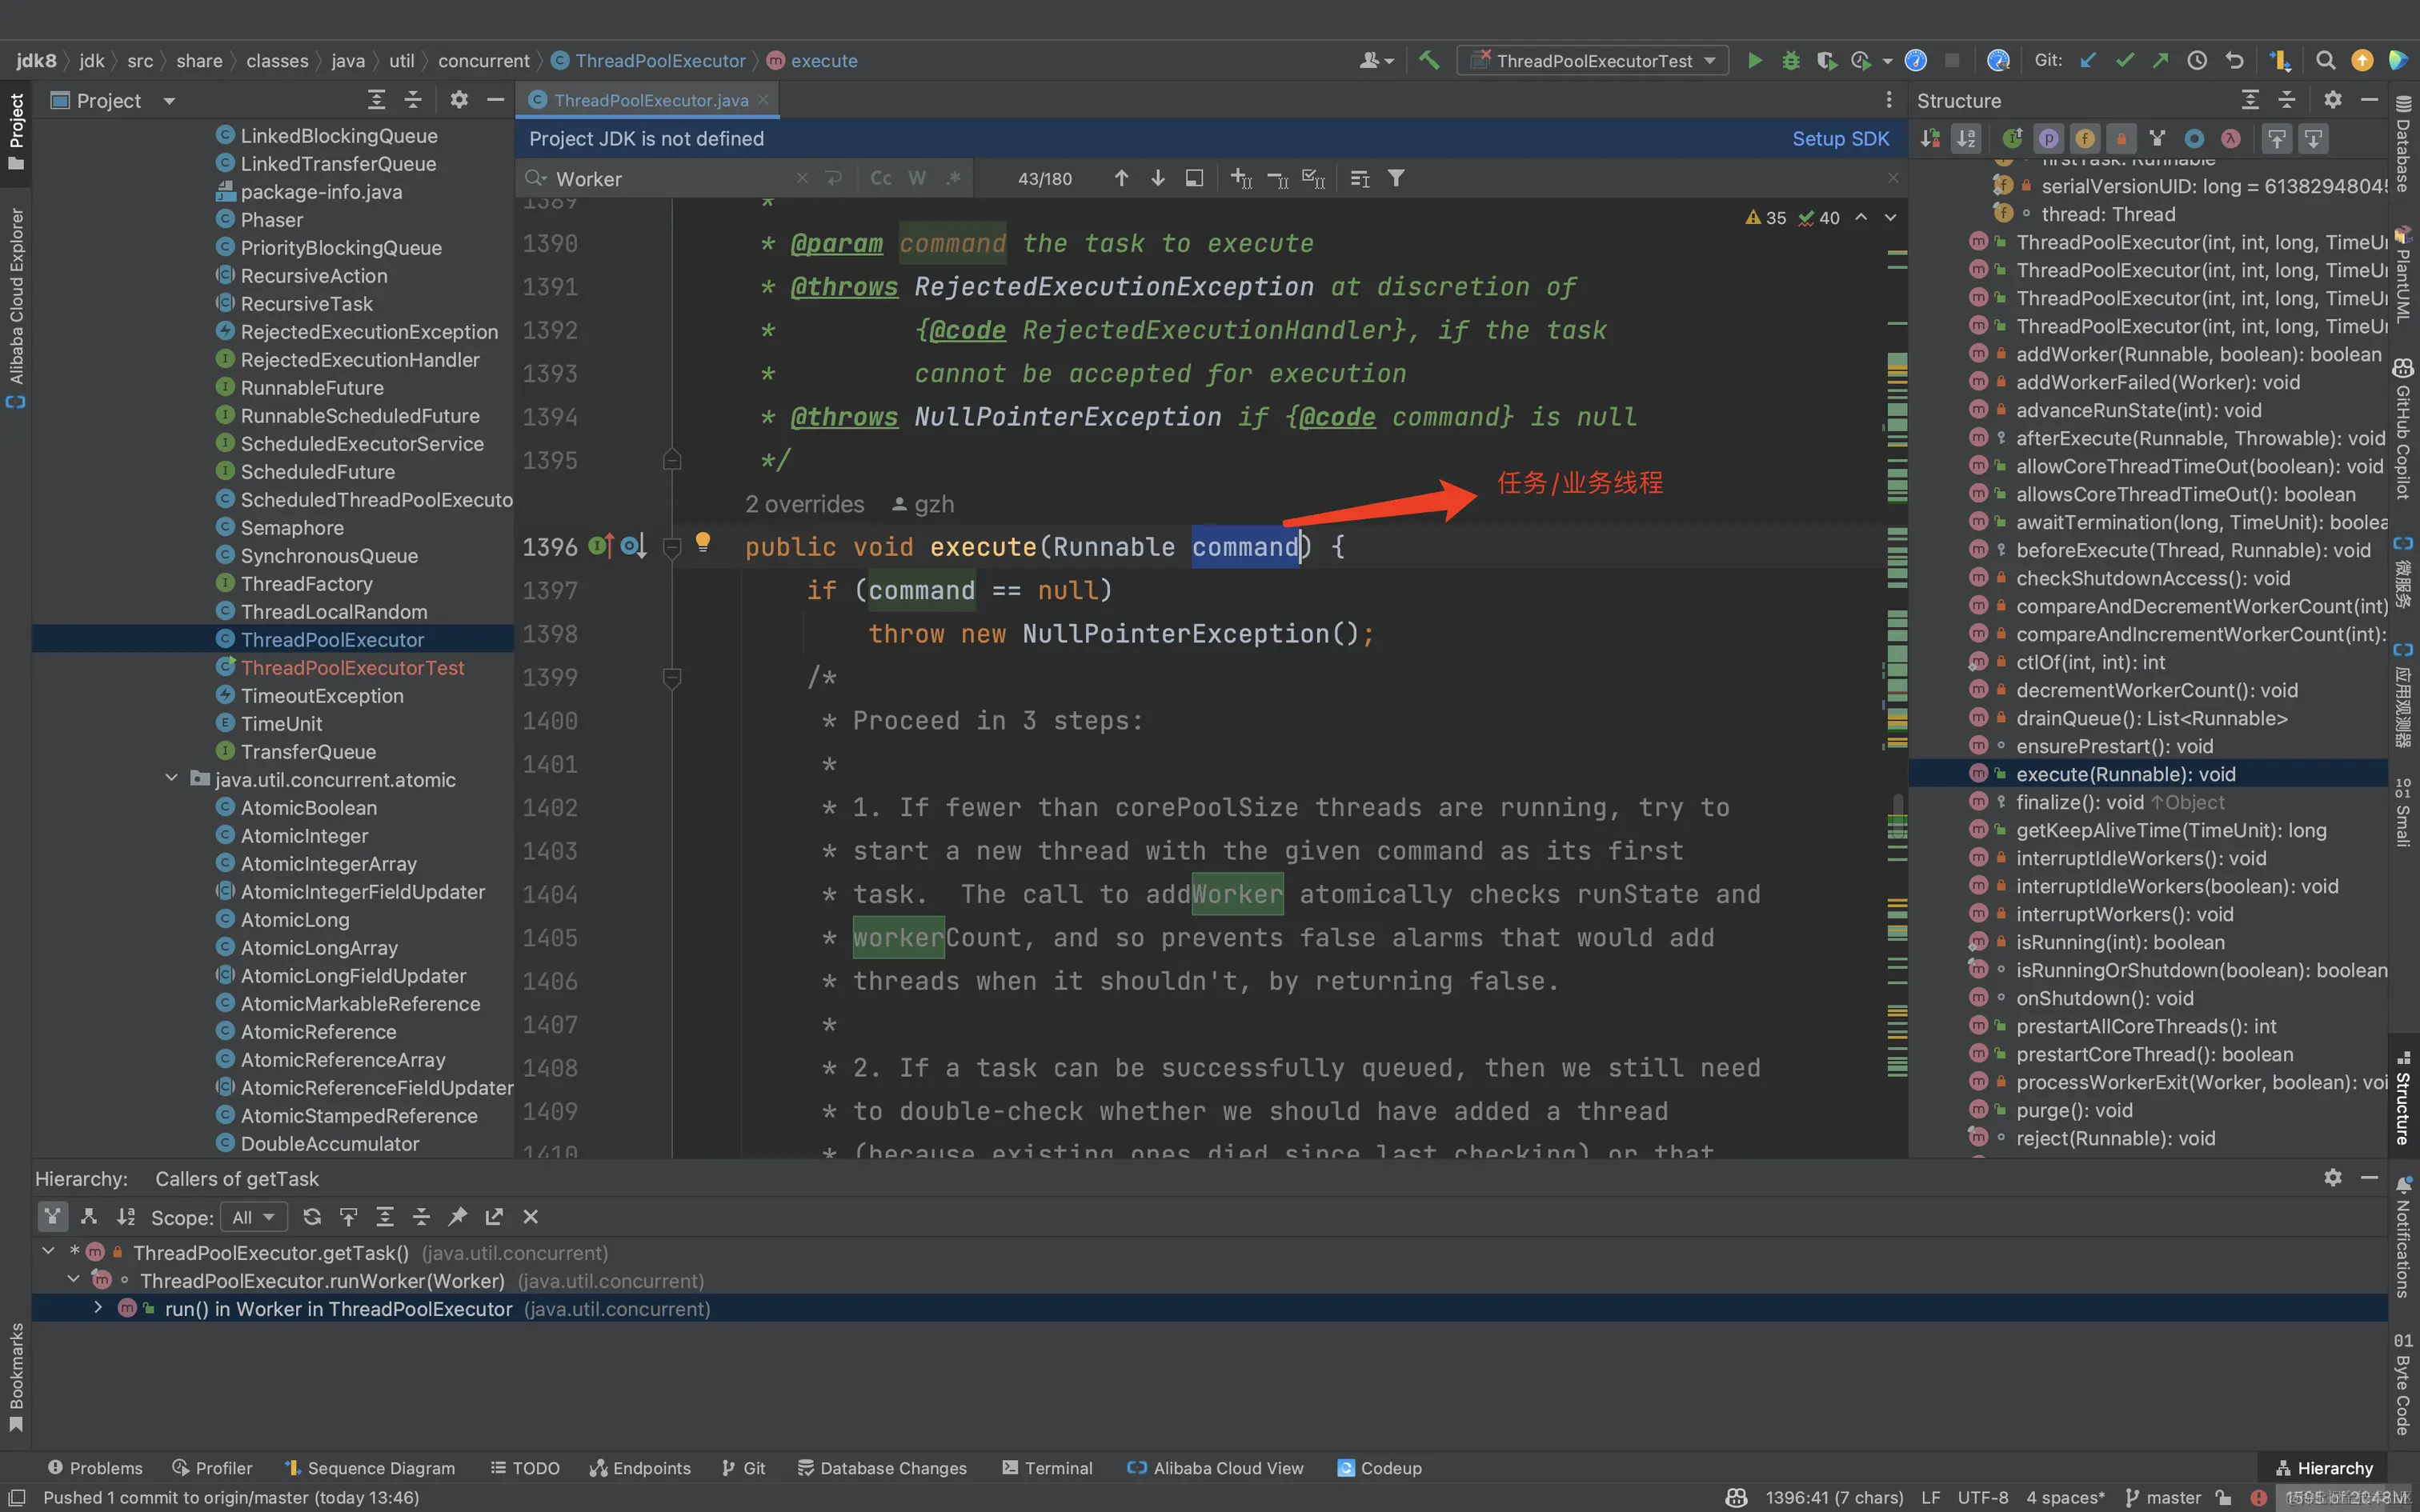Screen dimensions: 2420x1512
Task: Open profiler run options dropdown arrow
Action: (1887, 61)
